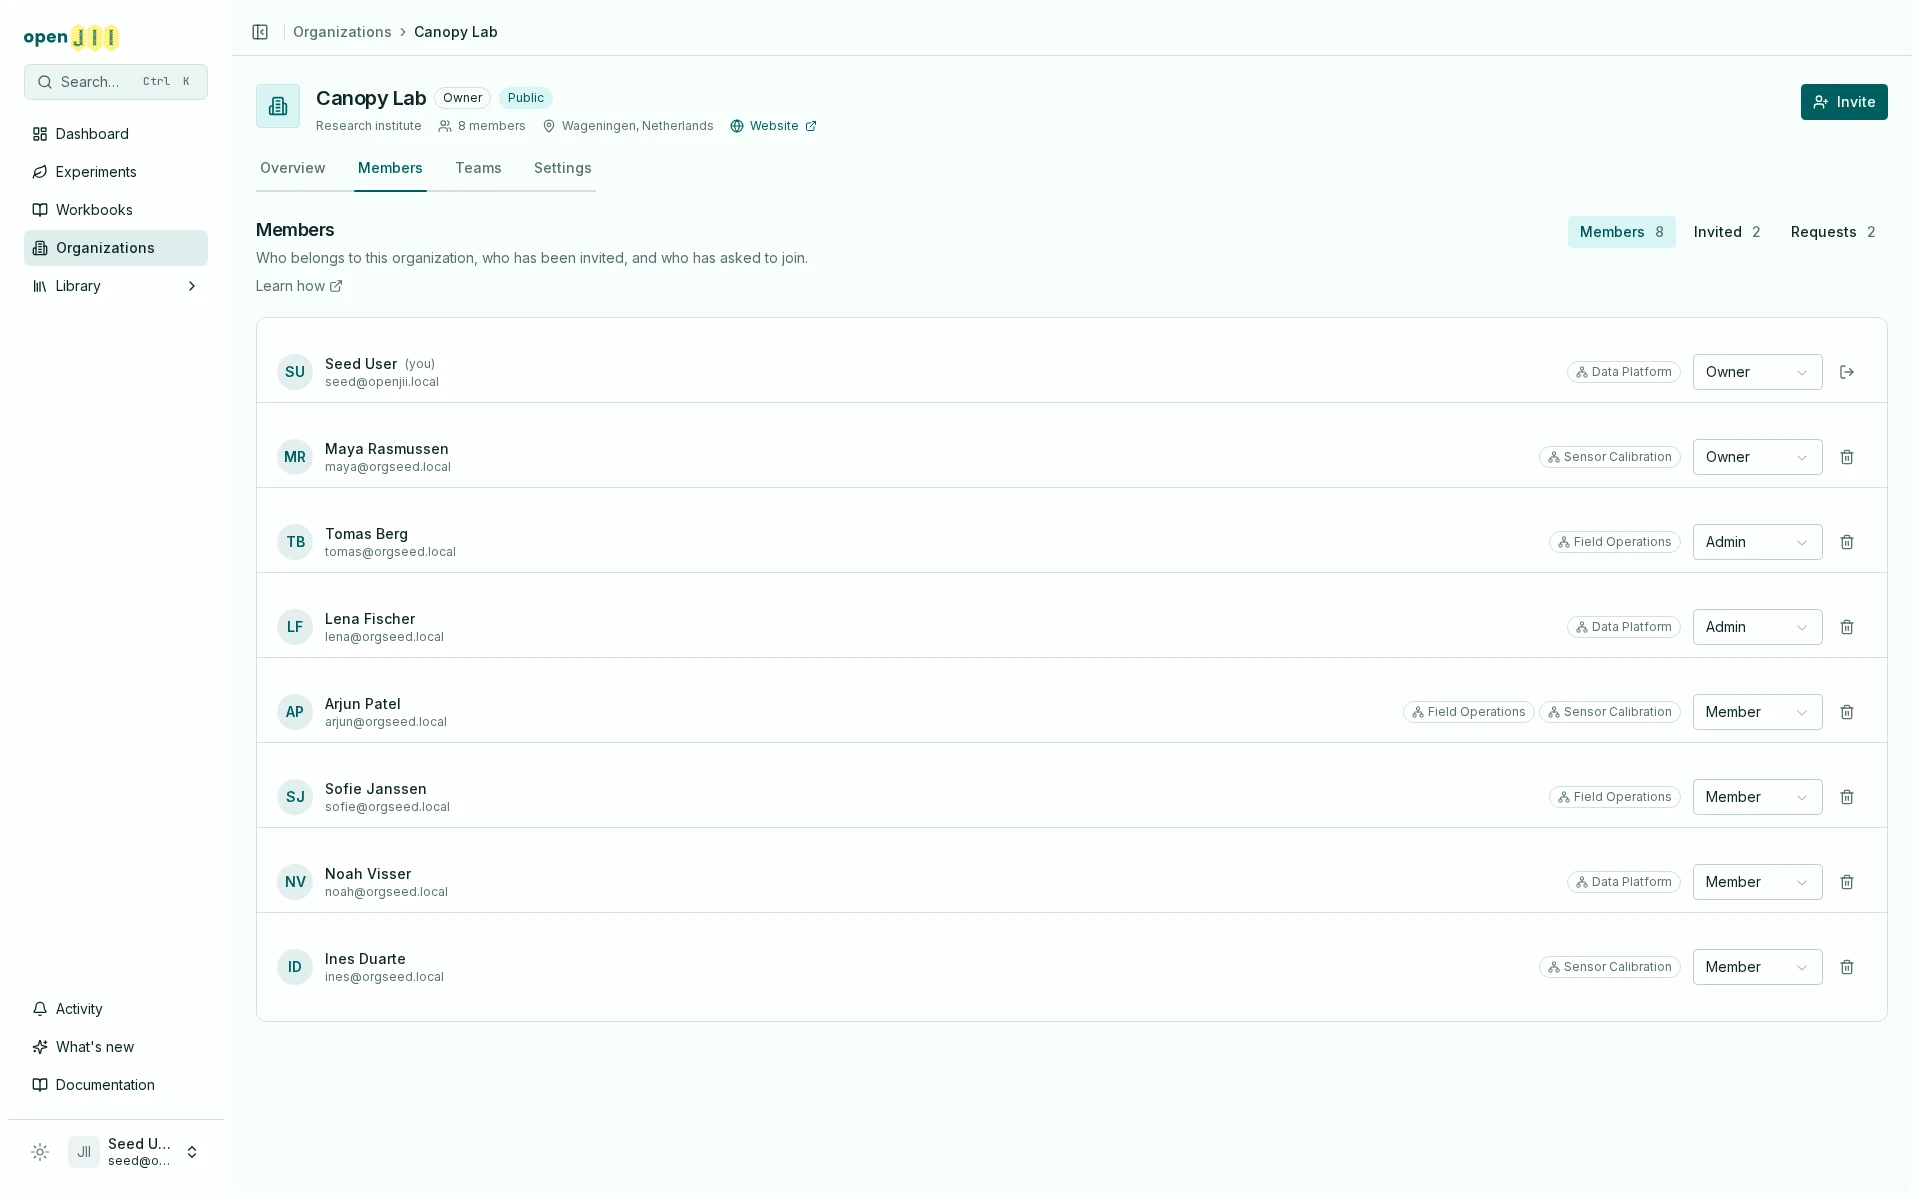Show the Members list filter
The image size is (1920, 1200).
click(1621, 232)
